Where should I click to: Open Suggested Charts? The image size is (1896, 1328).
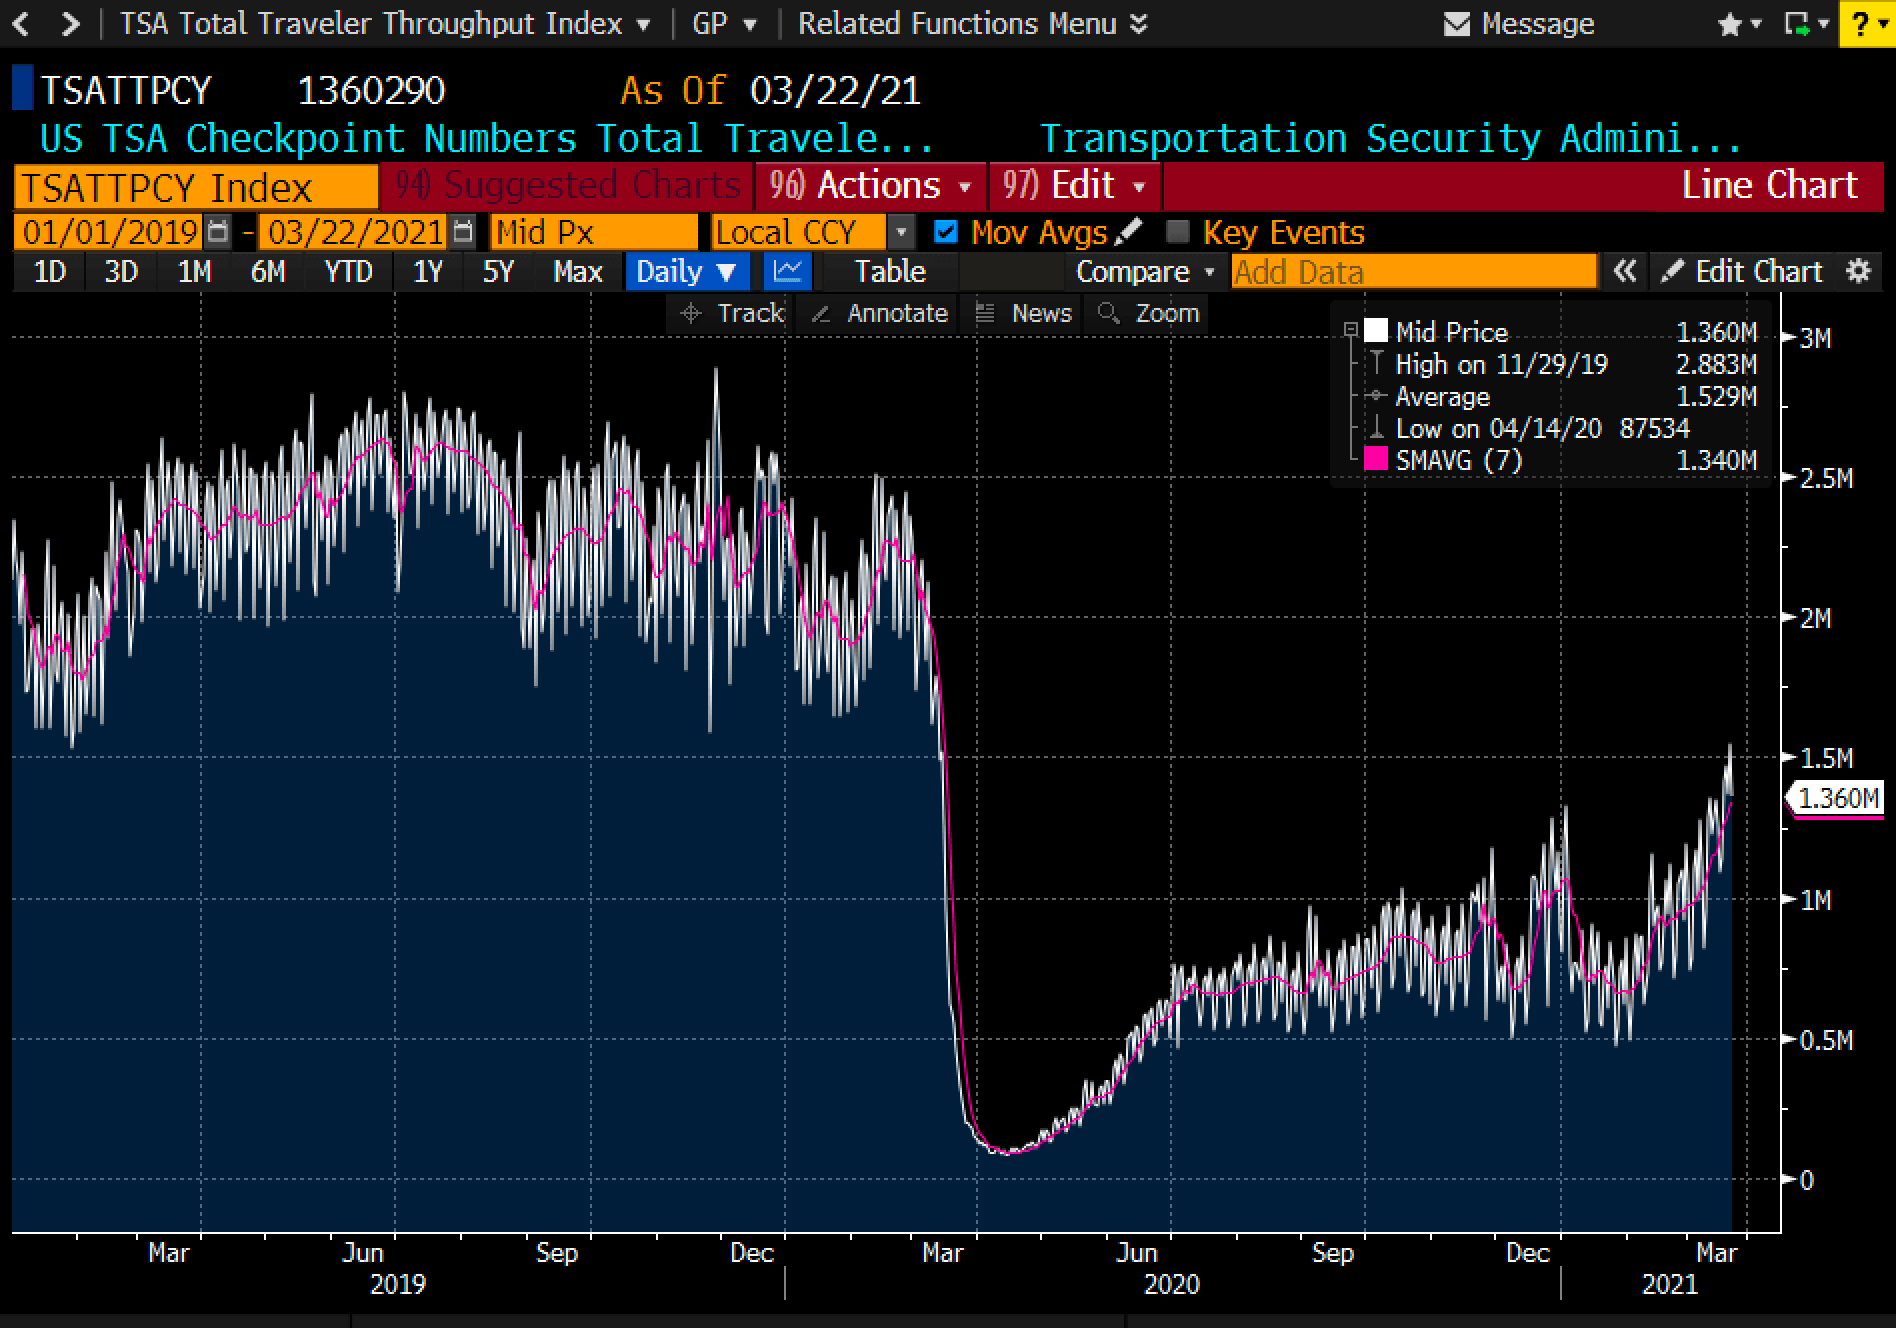pos(567,186)
